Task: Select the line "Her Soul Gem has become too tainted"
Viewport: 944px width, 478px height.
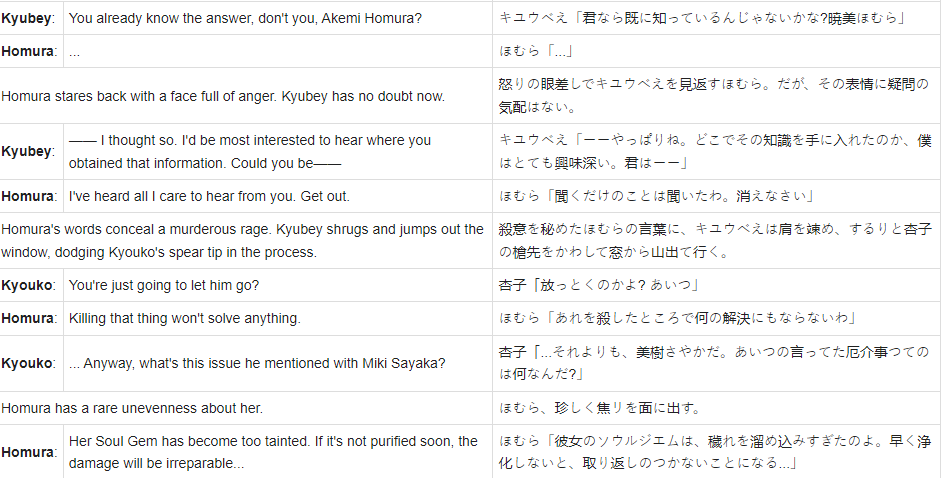Action: 273,452
